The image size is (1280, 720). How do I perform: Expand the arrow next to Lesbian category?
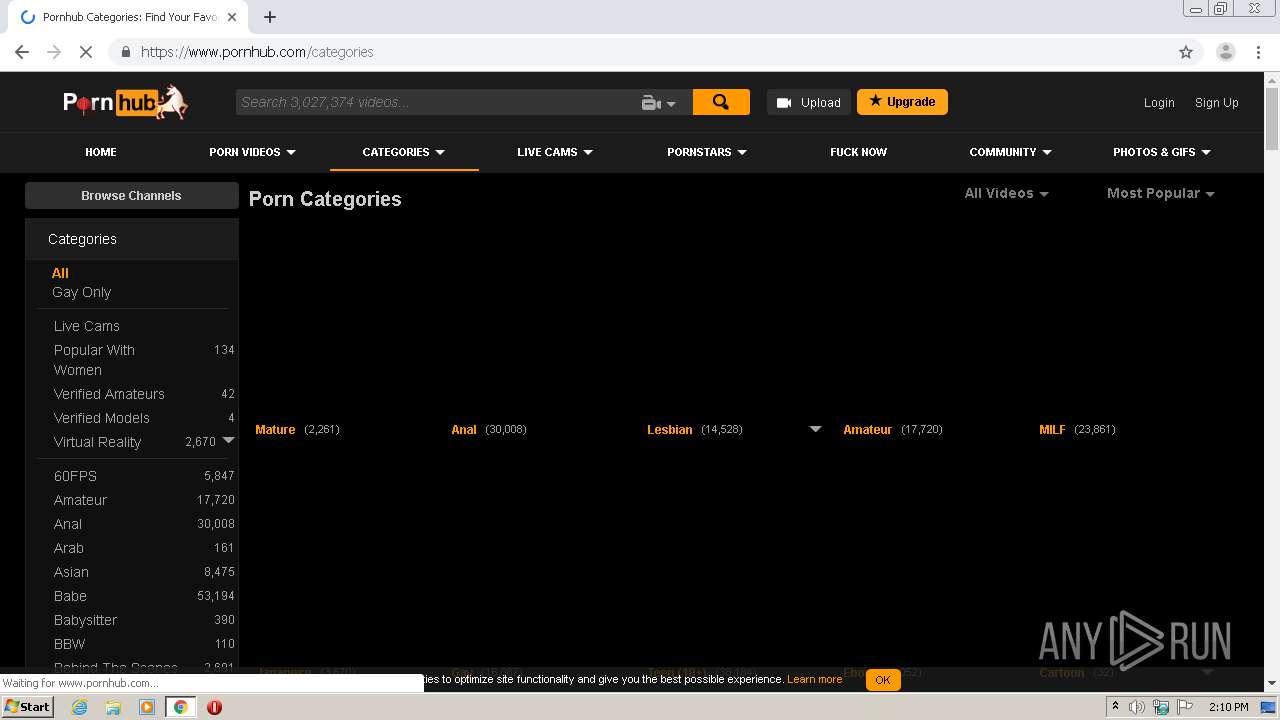[x=815, y=429]
